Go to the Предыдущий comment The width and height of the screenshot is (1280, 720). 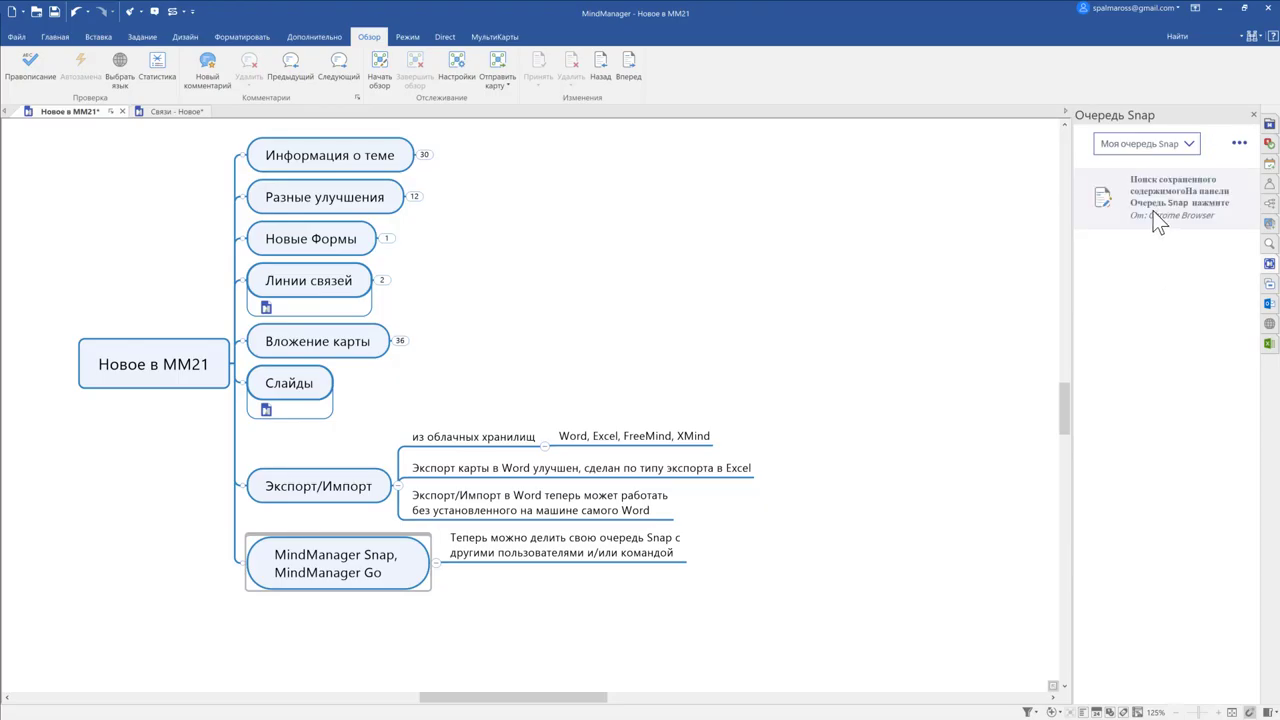(x=290, y=68)
